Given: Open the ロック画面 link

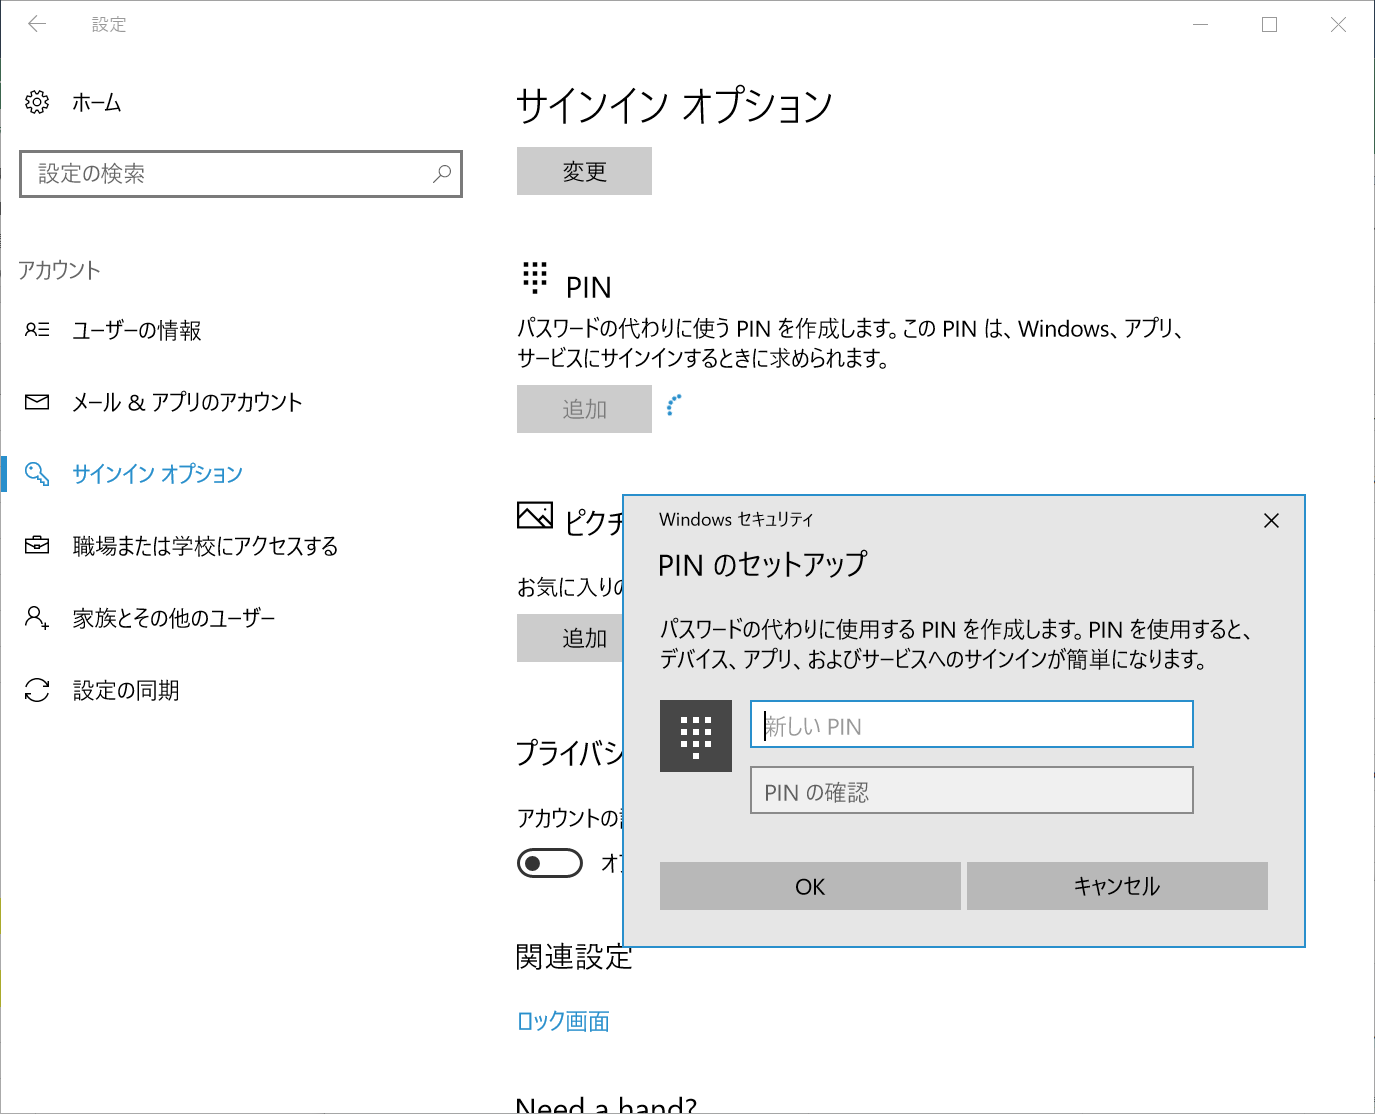Looking at the screenshot, I should pyautogui.click(x=563, y=1021).
